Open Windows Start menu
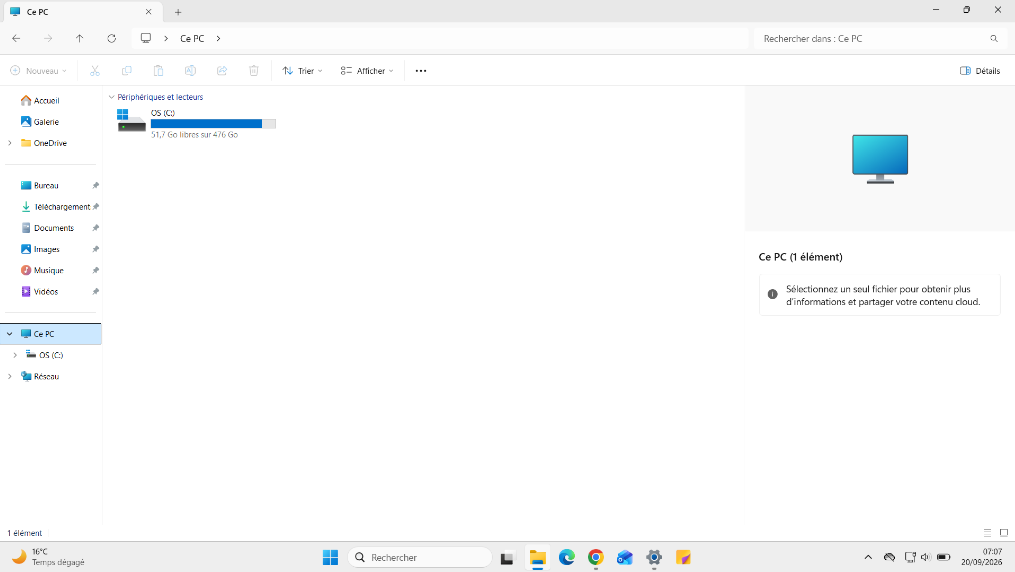 (330, 557)
